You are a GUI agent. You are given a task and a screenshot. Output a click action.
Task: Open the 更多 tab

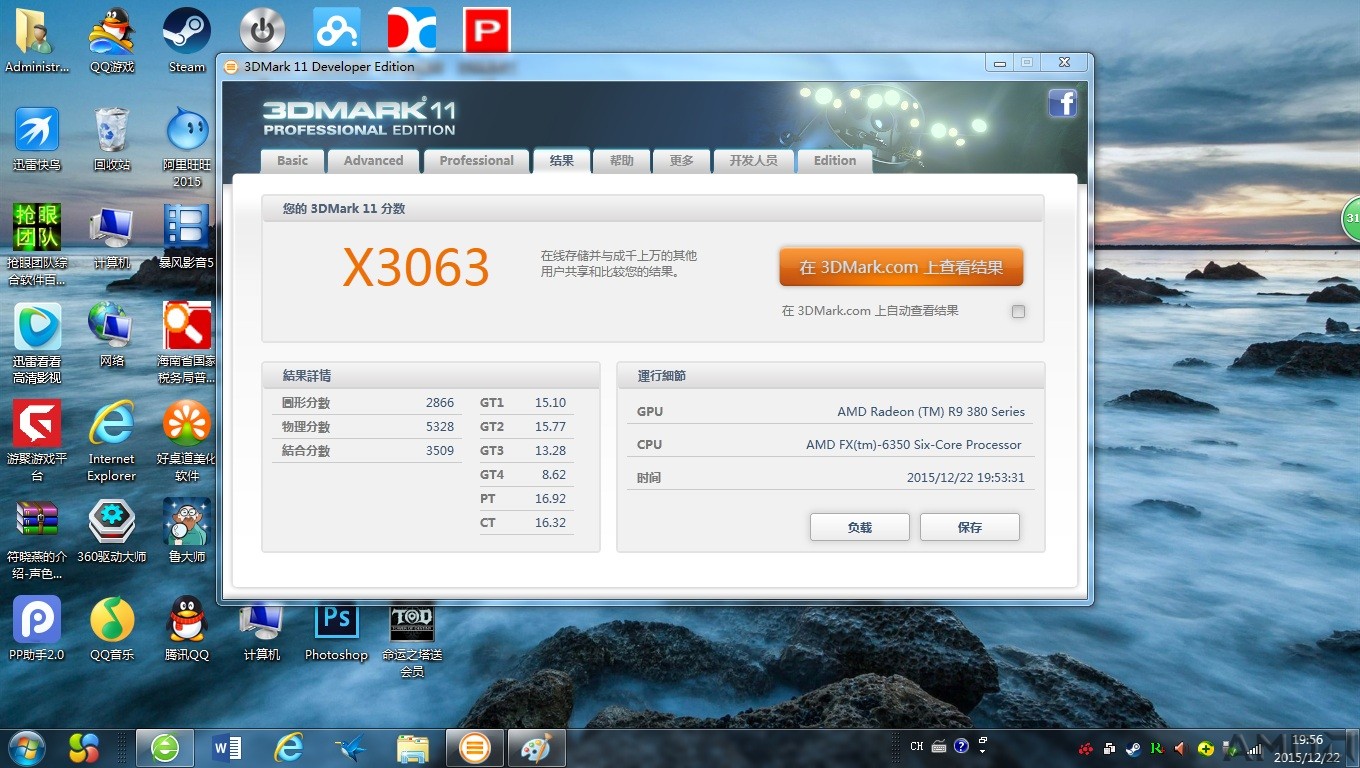pyautogui.click(x=681, y=161)
